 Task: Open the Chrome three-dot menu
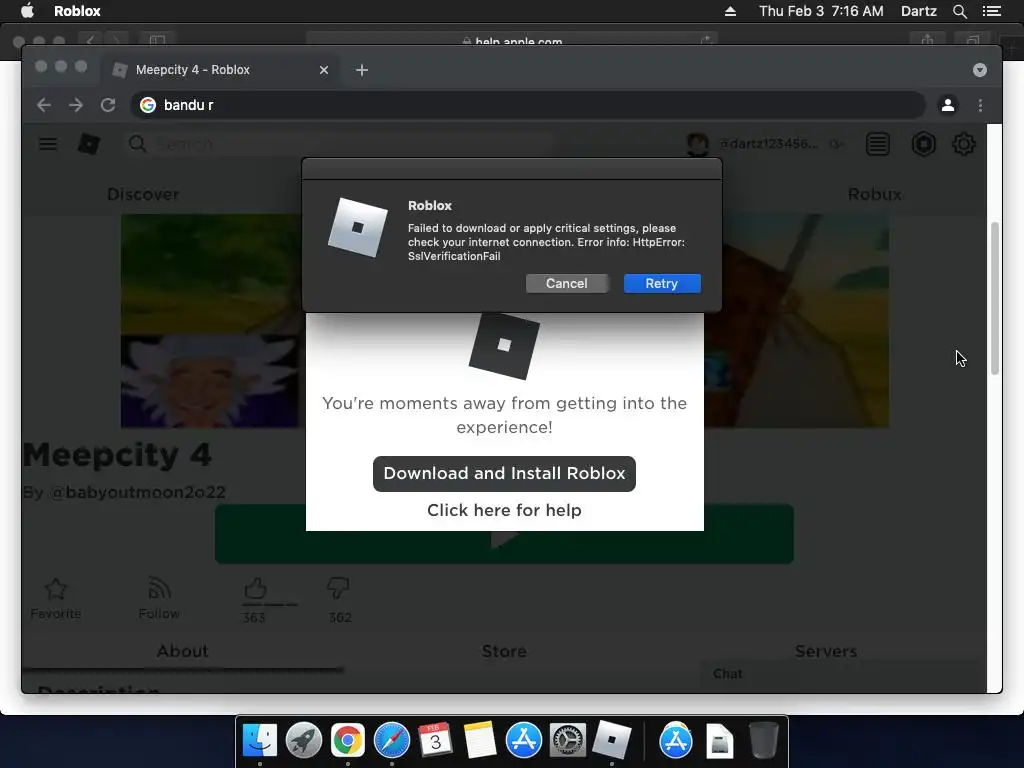click(x=980, y=105)
